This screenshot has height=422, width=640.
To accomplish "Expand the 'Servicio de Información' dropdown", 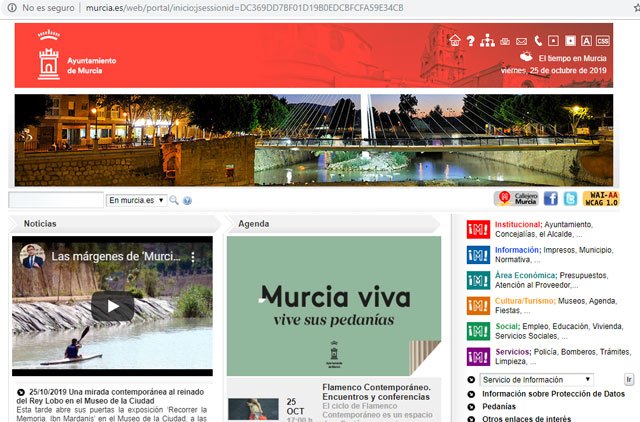I will (x=535, y=380).
